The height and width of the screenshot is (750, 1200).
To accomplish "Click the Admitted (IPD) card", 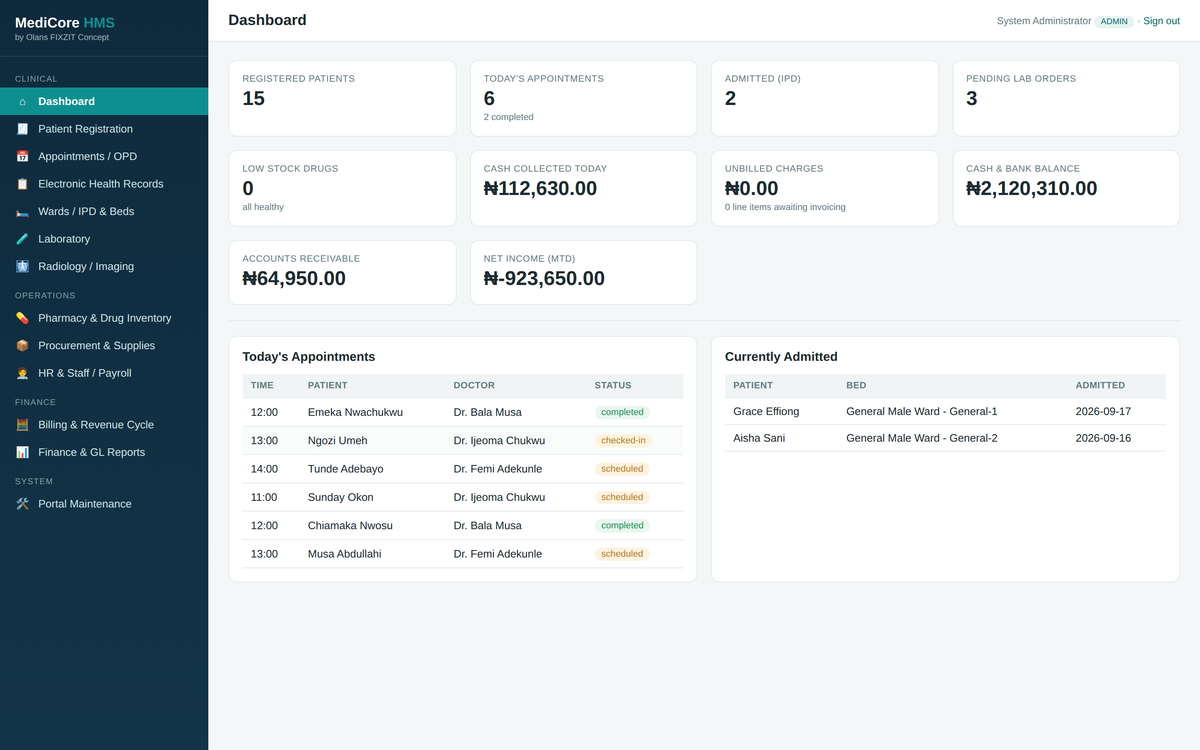I will [825, 98].
